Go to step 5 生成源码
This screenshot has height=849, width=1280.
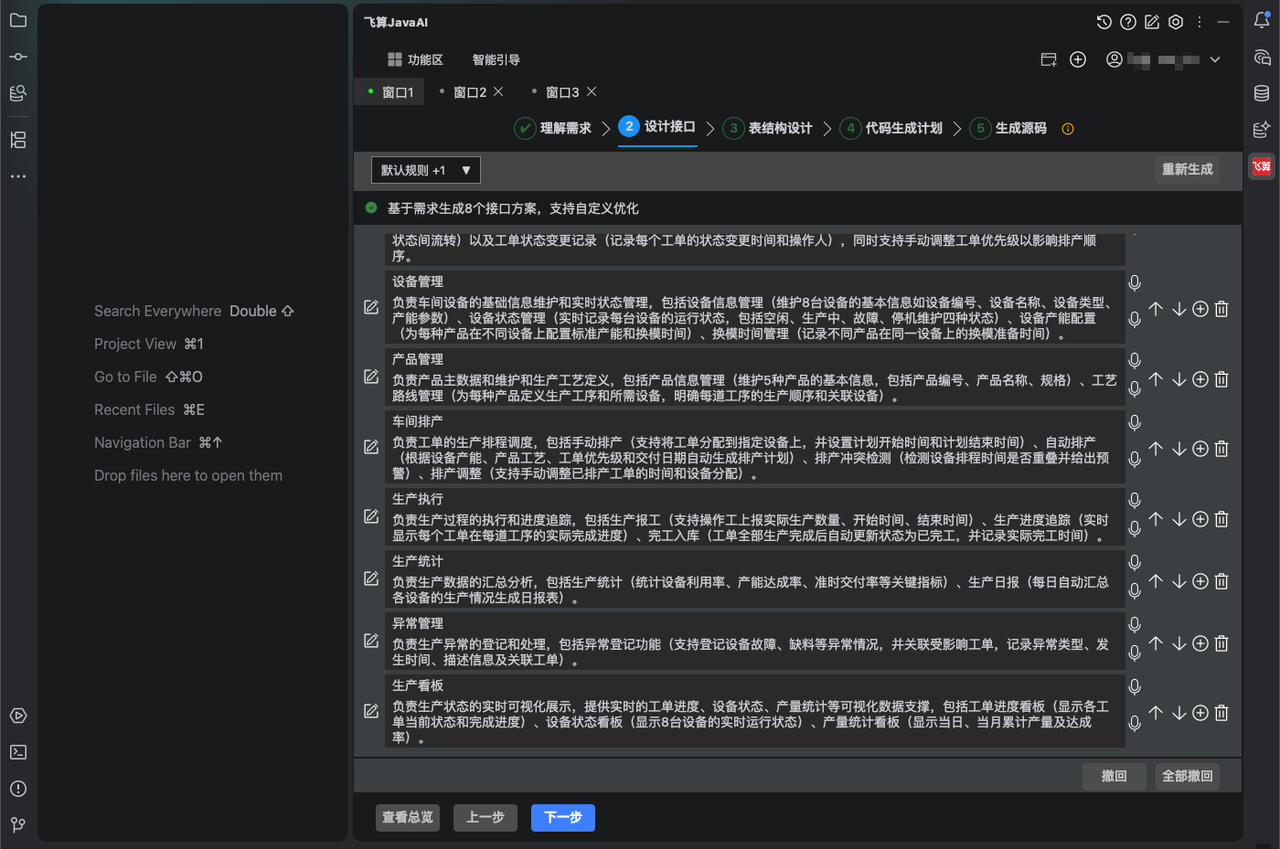(x=1008, y=128)
